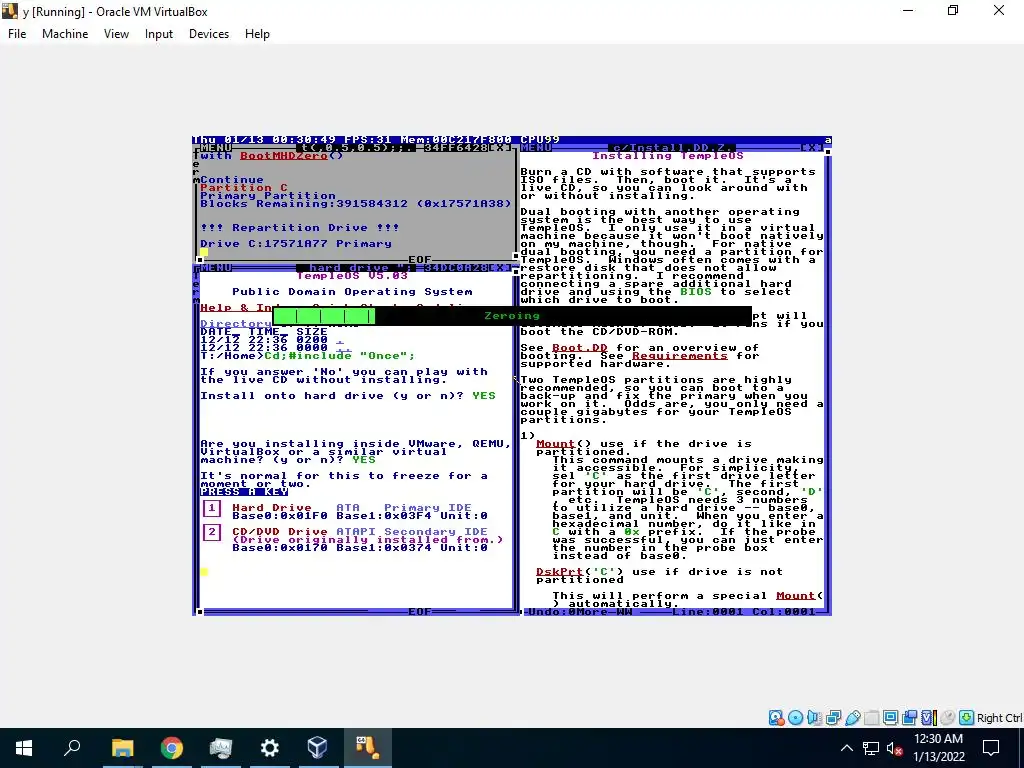Open the Devices menu
This screenshot has width=1024, height=768.
pos(209,34)
